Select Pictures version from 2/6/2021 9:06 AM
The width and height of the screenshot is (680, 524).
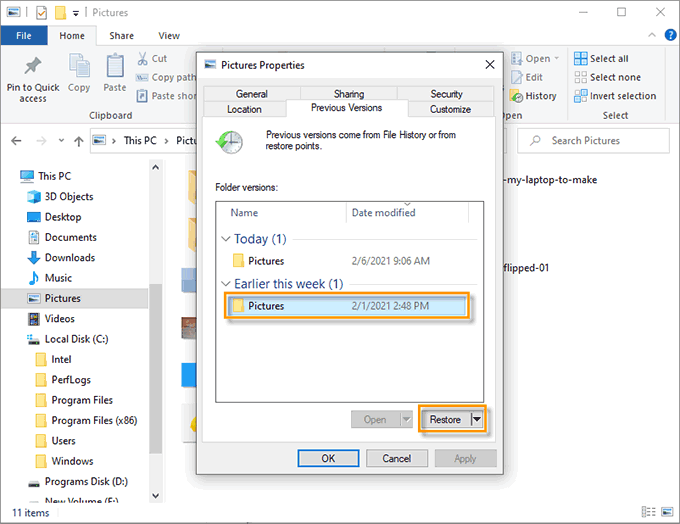coord(349,261)
